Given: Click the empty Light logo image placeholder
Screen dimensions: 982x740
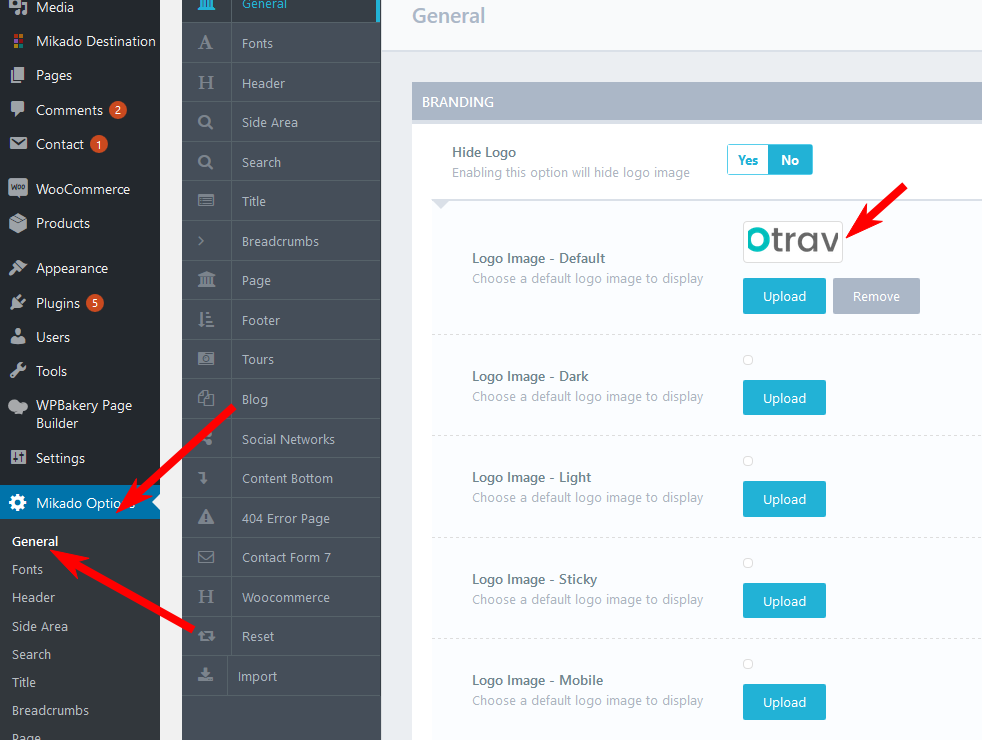Looking at the screenshot, I should point(748,461).
